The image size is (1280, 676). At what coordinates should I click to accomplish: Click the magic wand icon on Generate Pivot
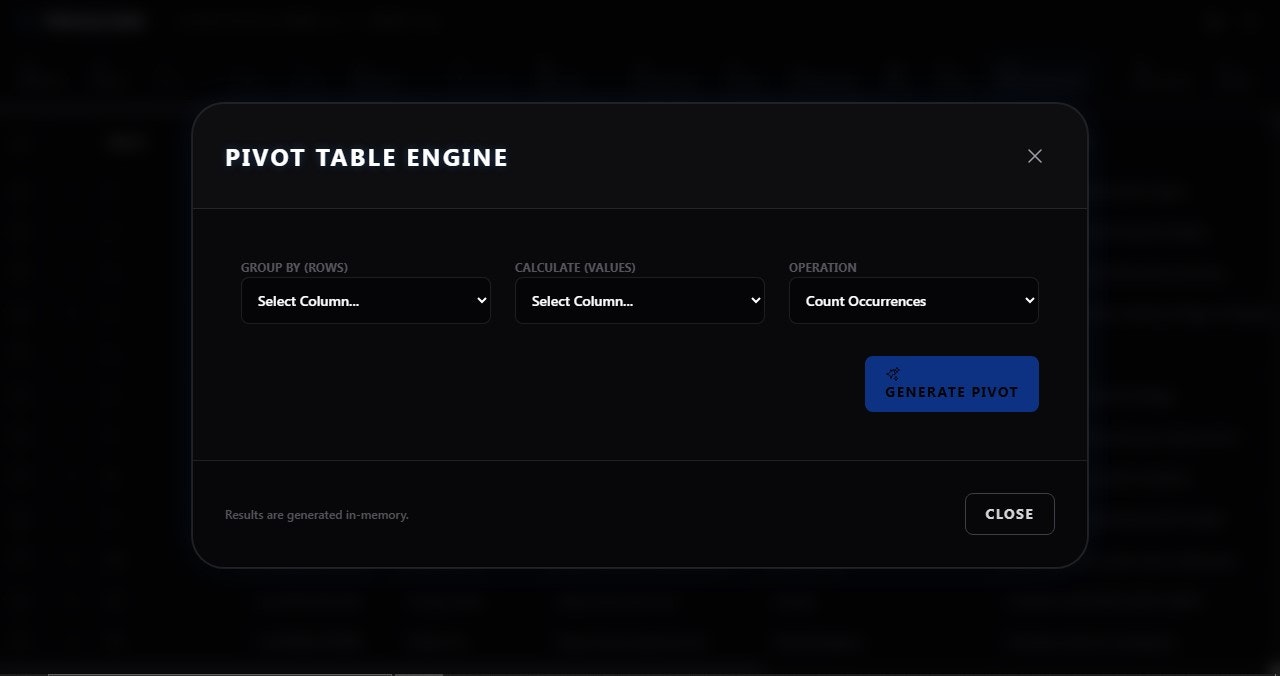tap(893, 374)
